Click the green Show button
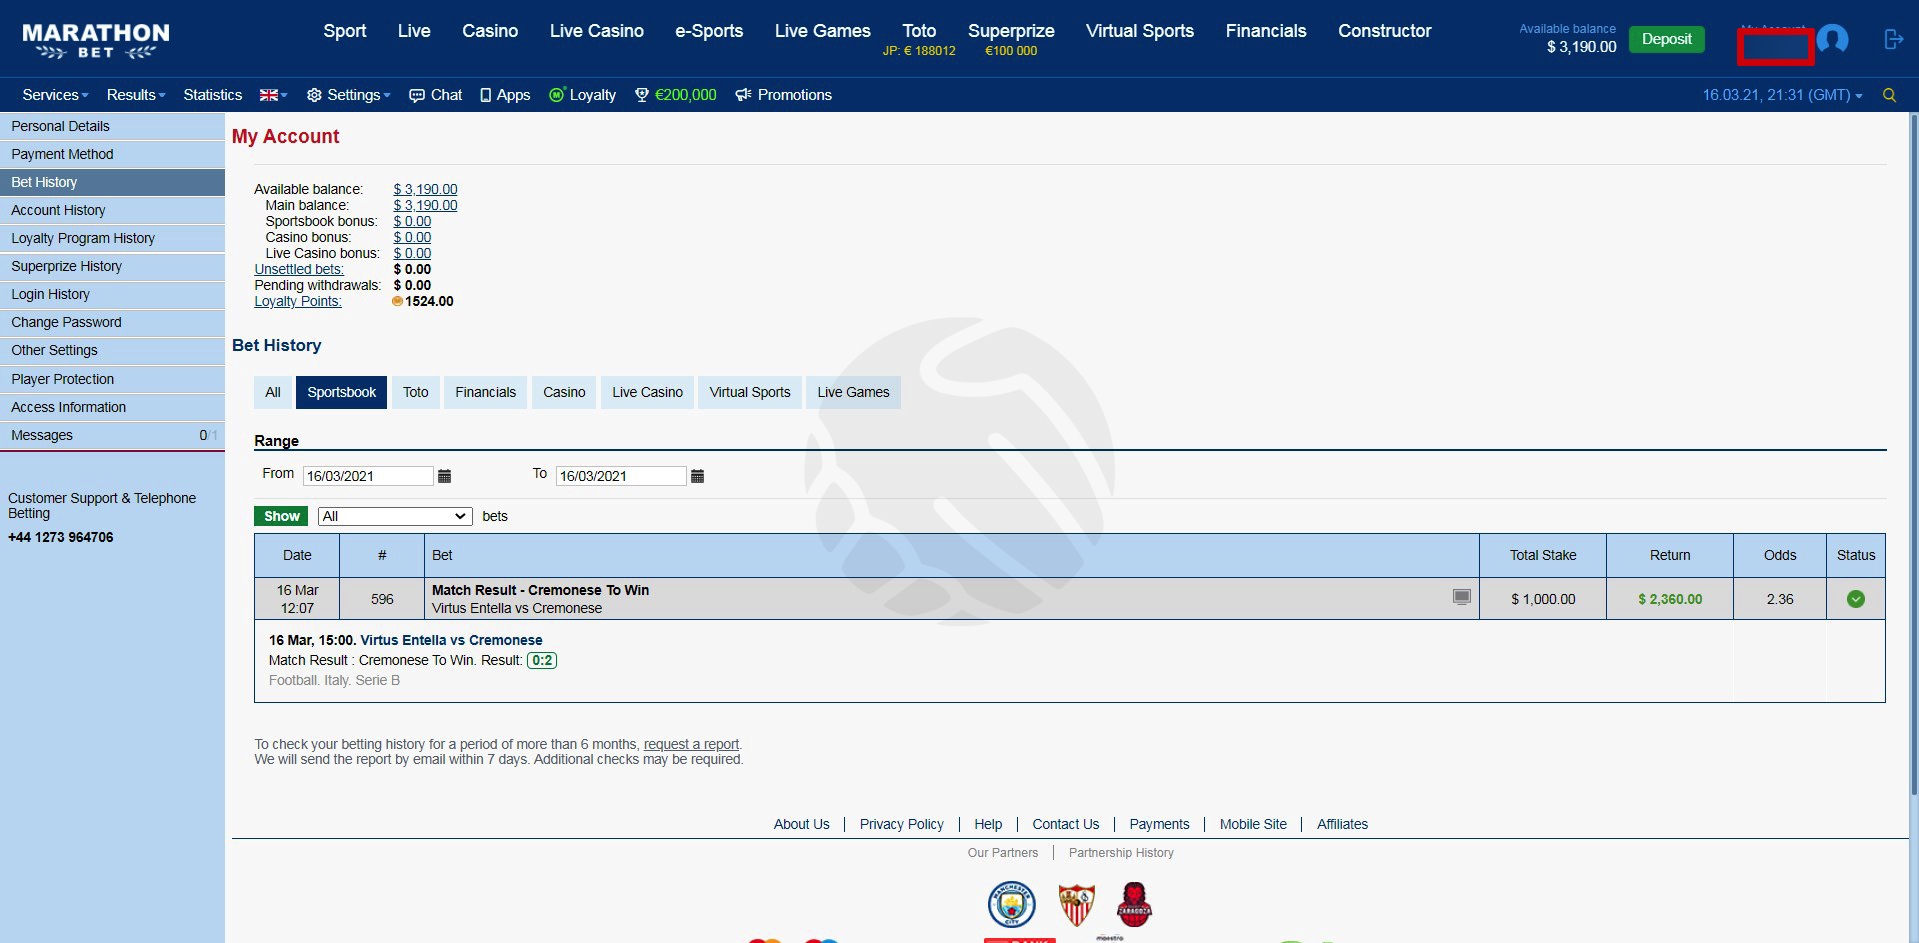This screenshot has height=943, width=1919. tap(281, 516)
